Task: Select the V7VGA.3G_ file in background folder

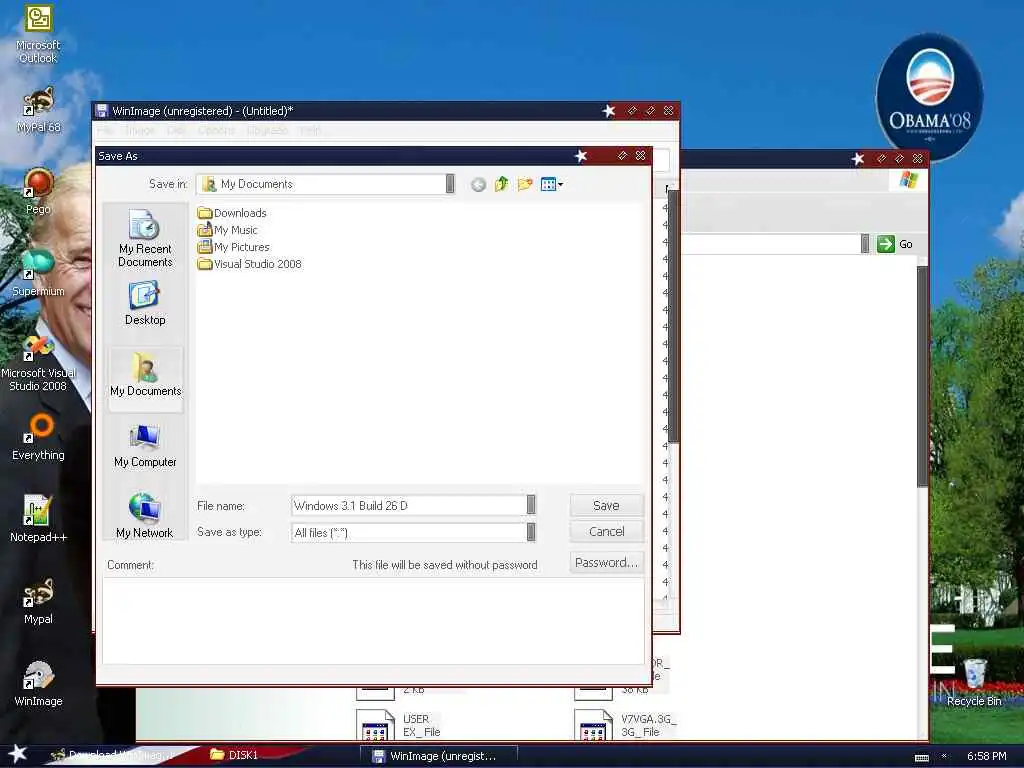Action: pos(626,725)
